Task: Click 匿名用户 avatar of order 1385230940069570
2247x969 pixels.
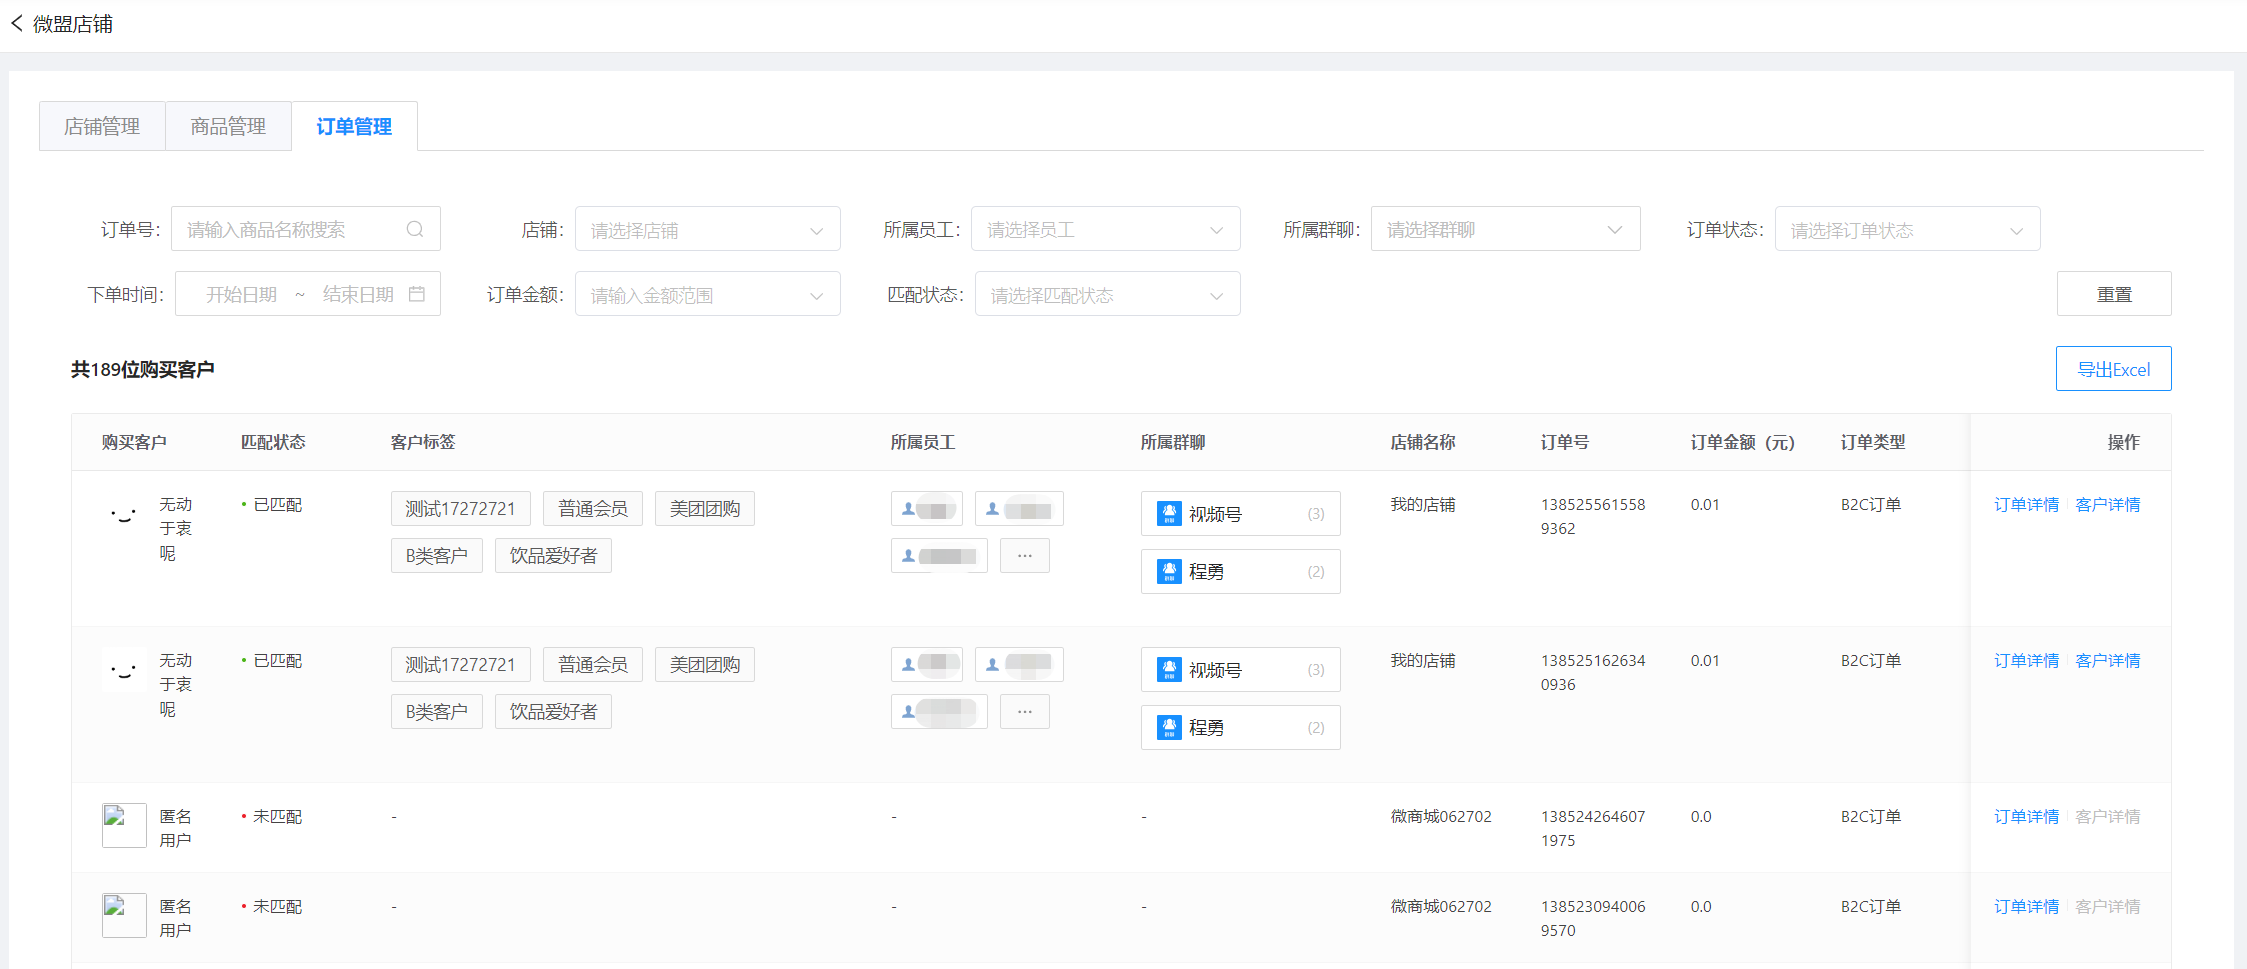Action: coord(124,915)
